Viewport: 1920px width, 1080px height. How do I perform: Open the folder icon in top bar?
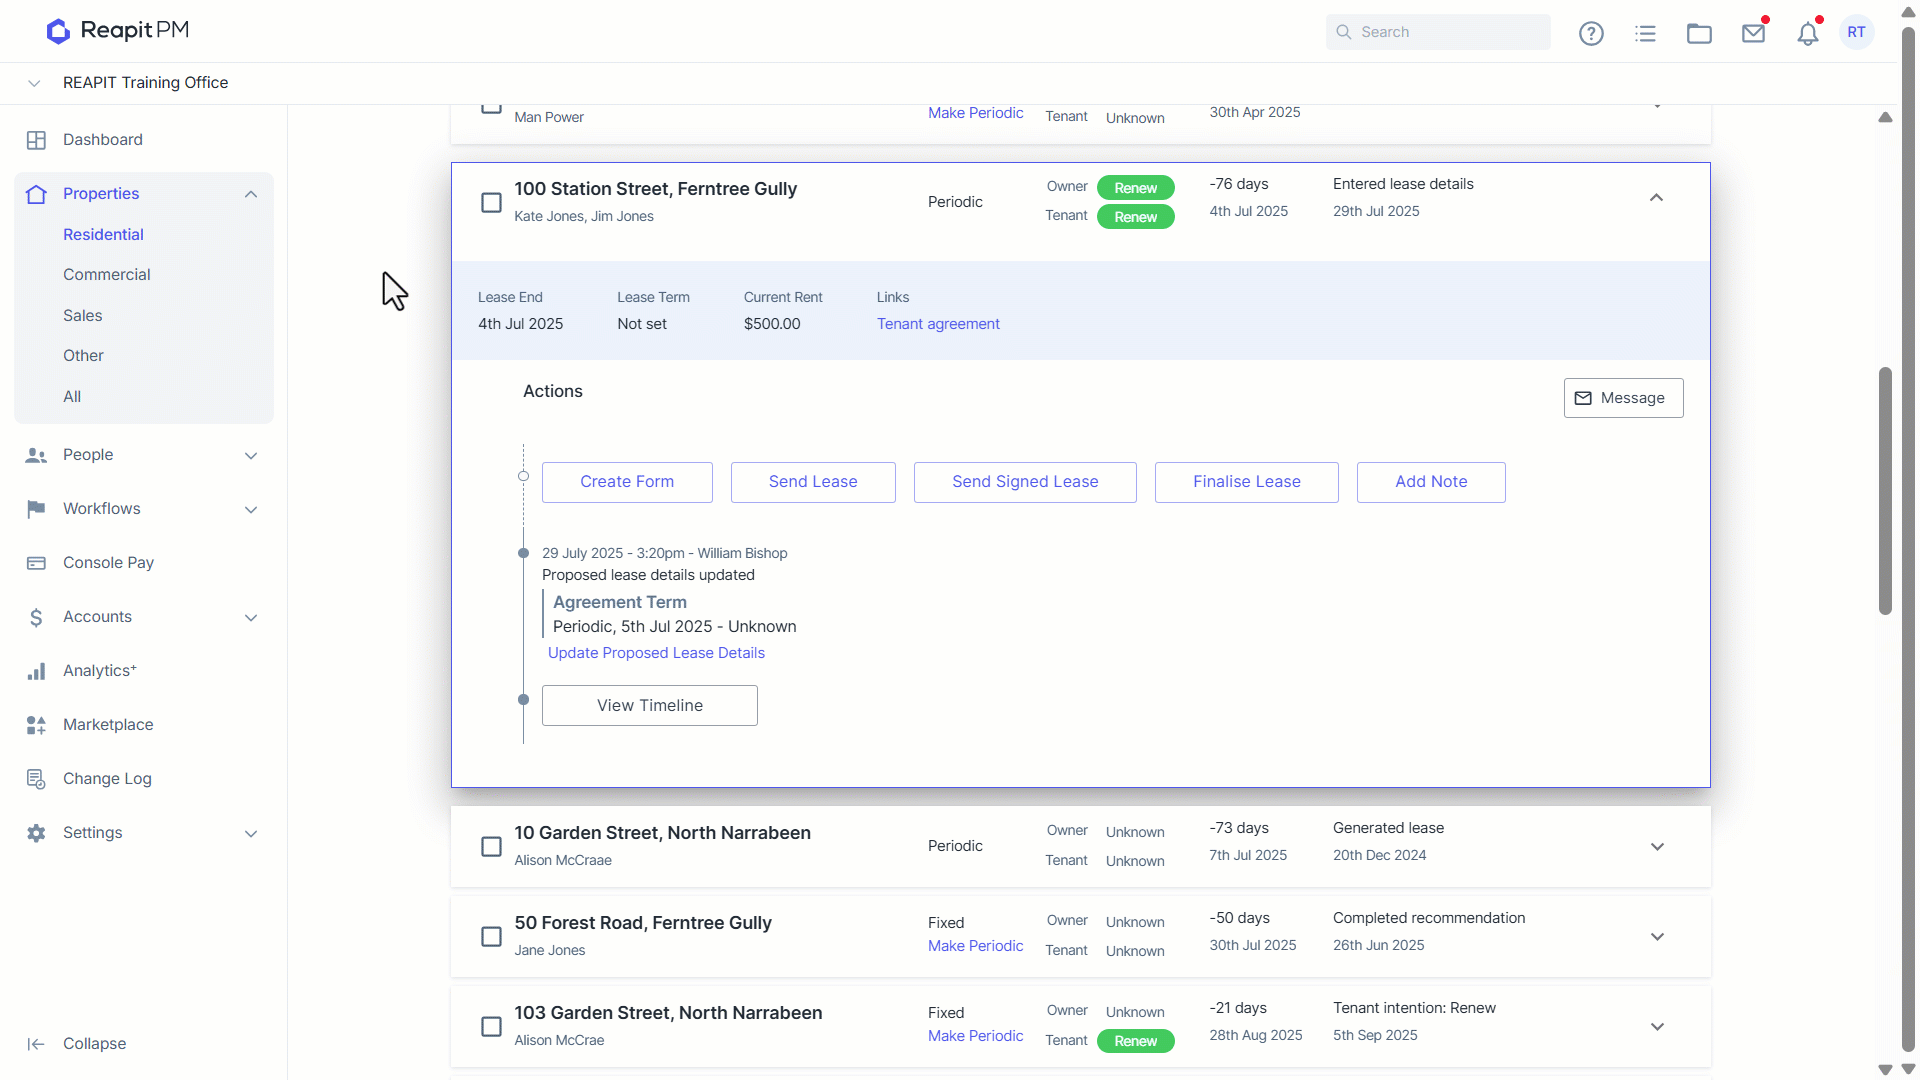coord(1699,33)
